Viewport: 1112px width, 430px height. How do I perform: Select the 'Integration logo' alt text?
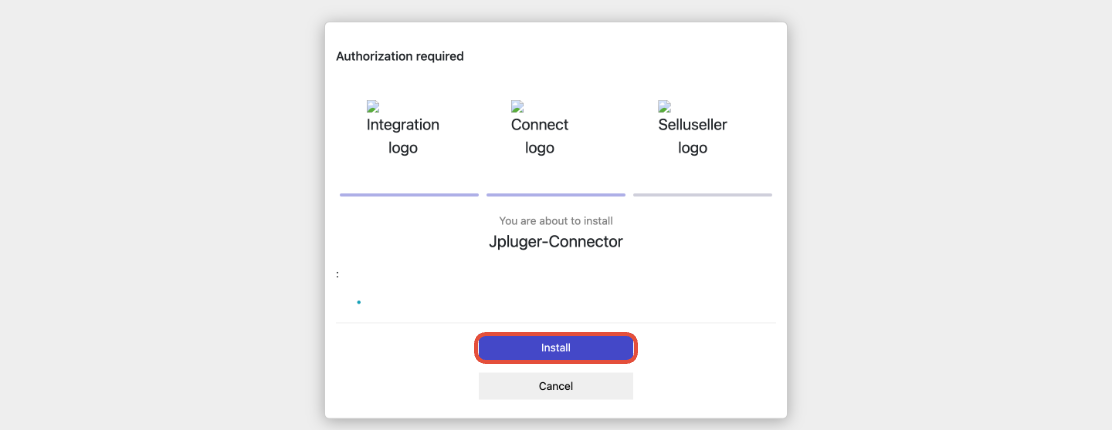403,136
